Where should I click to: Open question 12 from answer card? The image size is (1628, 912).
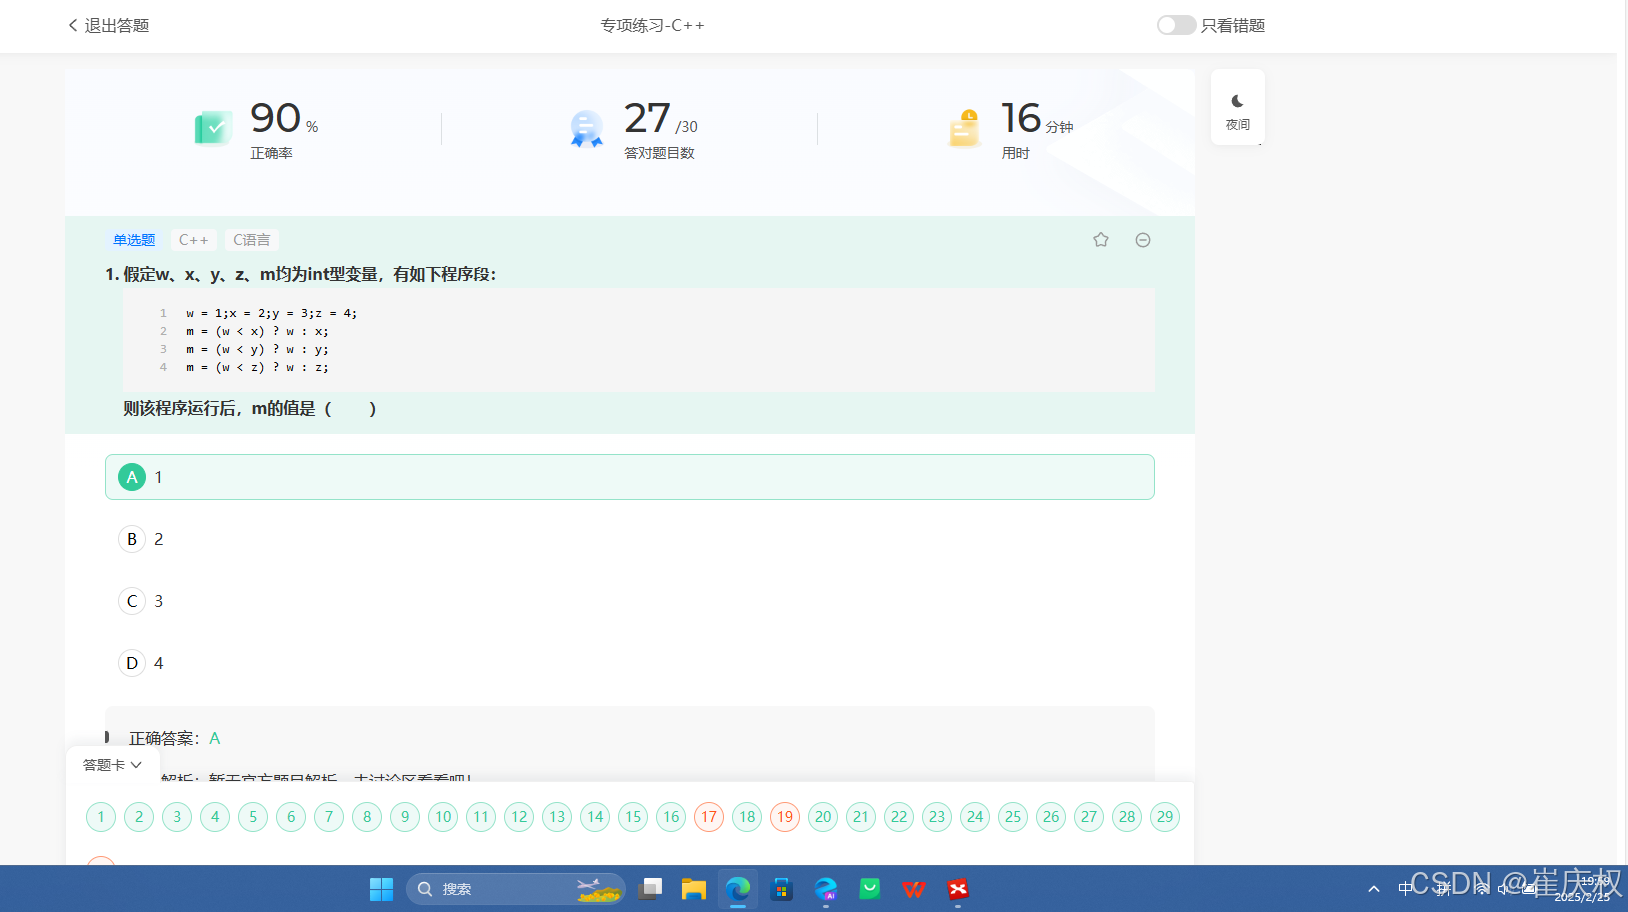click(x=519, y=817)
